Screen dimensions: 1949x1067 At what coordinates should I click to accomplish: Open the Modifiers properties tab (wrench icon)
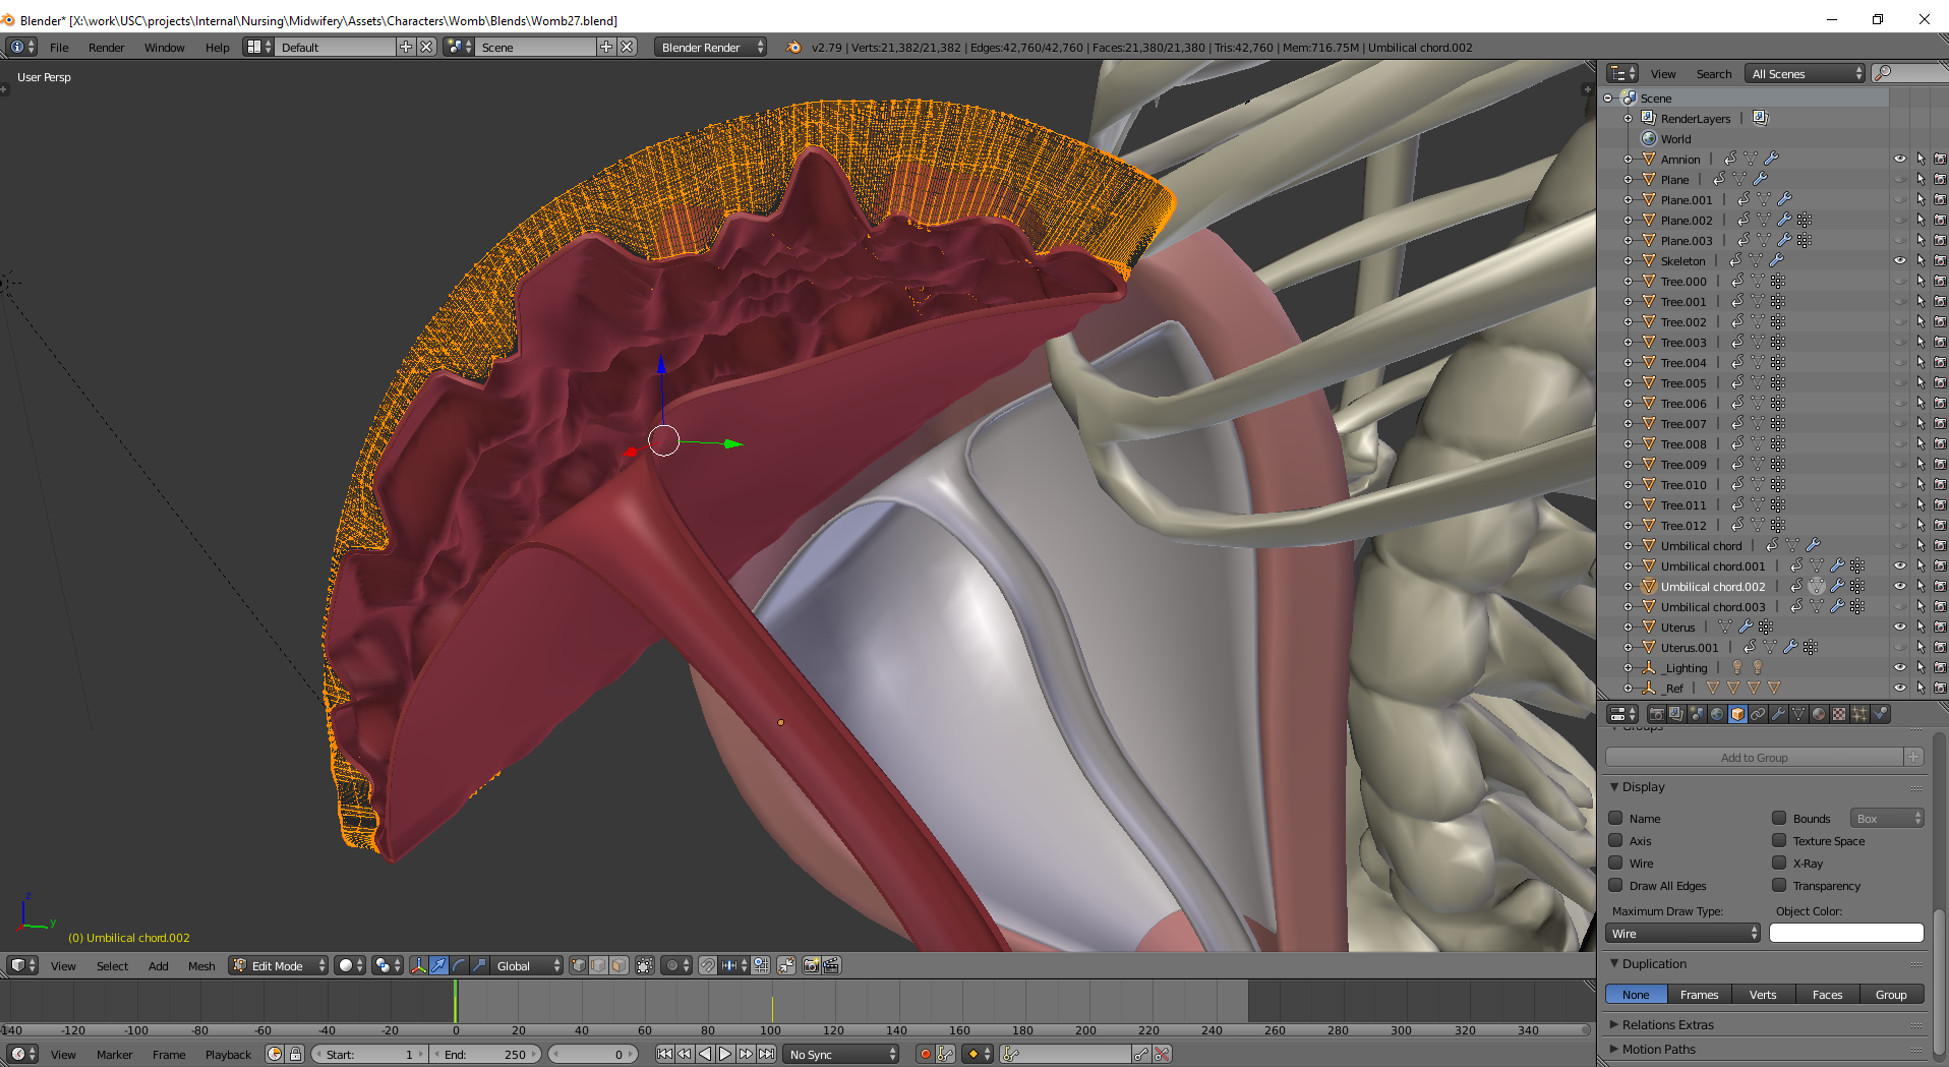[x=1778, y=714]
